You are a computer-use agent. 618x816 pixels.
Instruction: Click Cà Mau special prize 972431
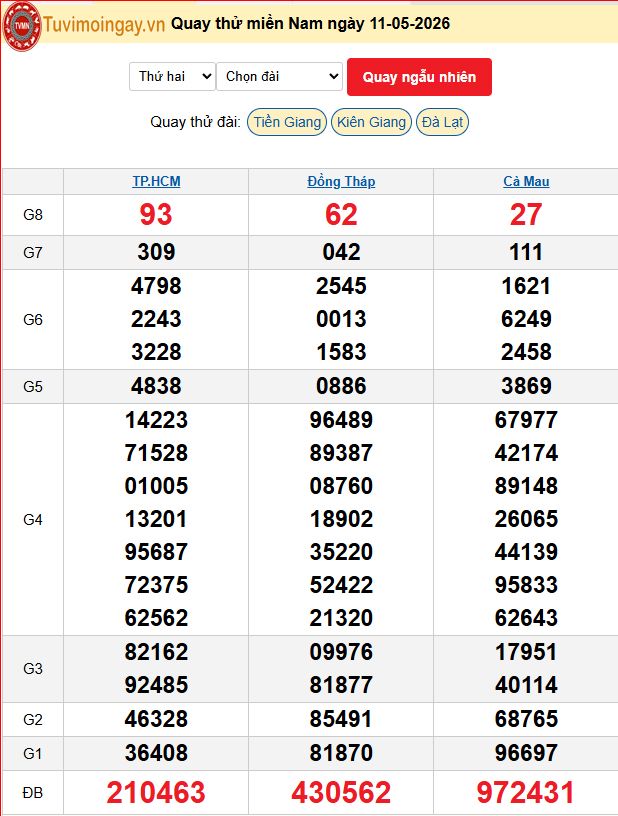click(x=526, y=793)
